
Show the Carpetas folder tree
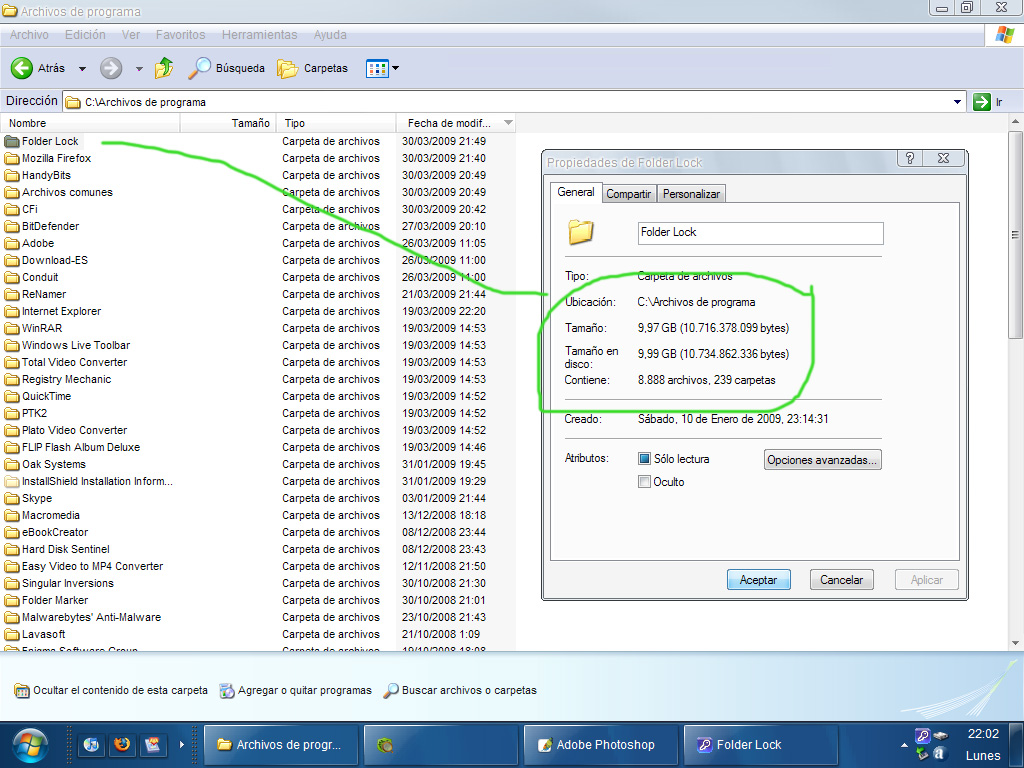[x=313, y=68]
